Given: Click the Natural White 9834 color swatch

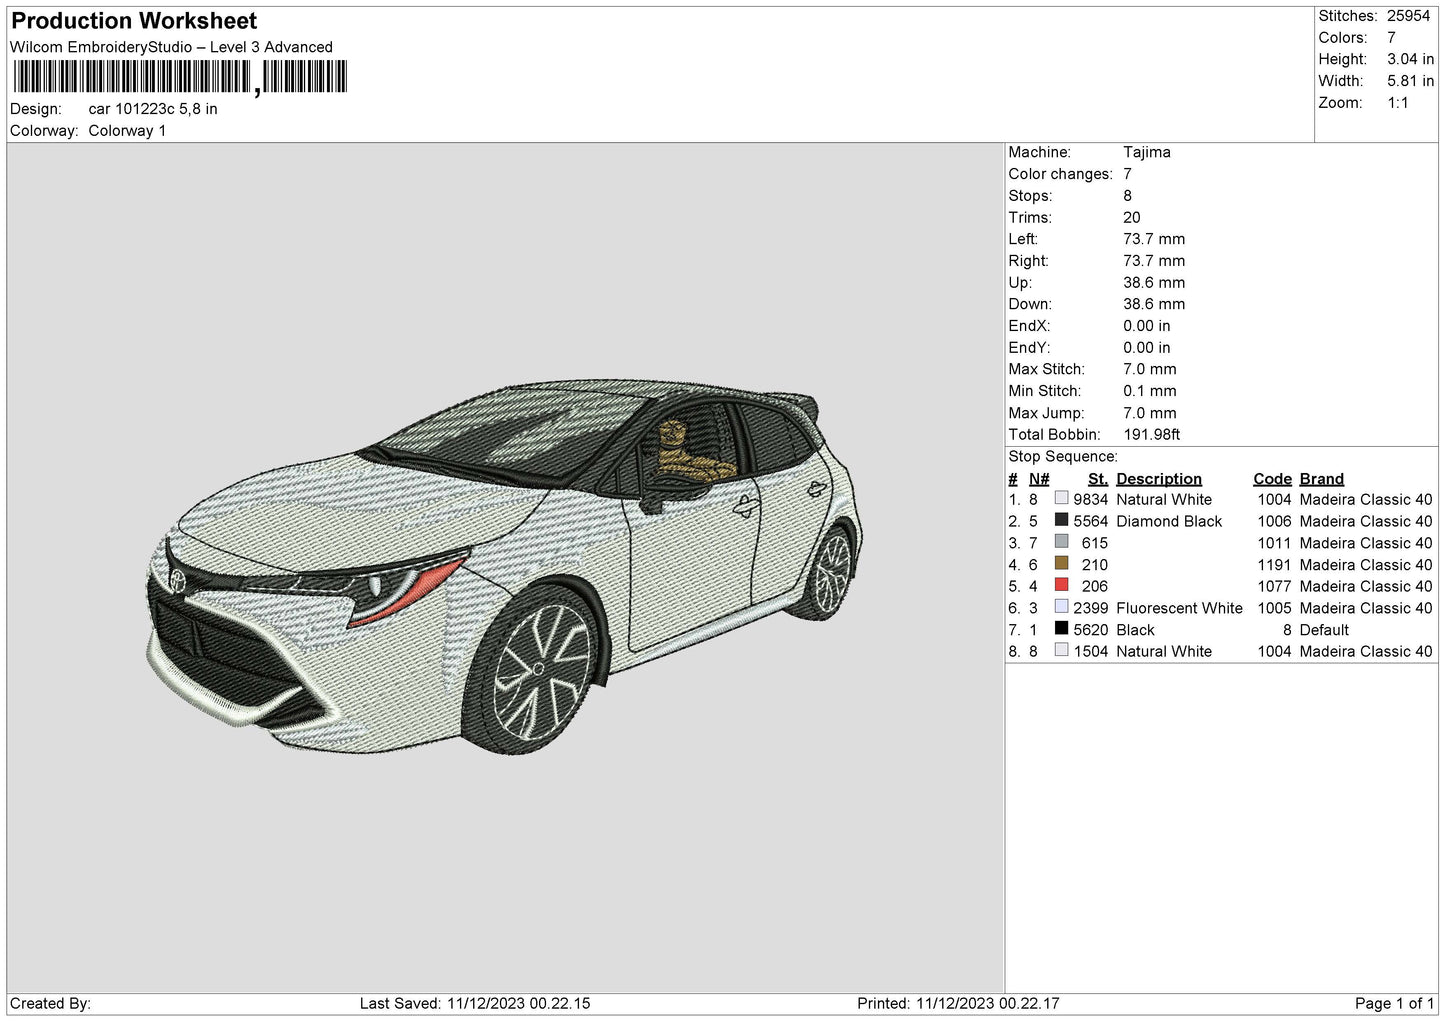Looking at the screenshot, I should 1061,499.
